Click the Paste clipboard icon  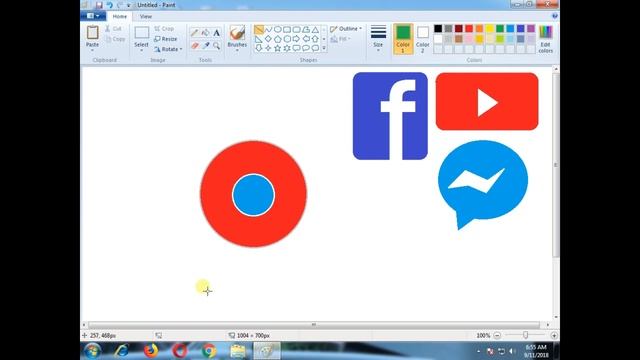pos(93,32)
